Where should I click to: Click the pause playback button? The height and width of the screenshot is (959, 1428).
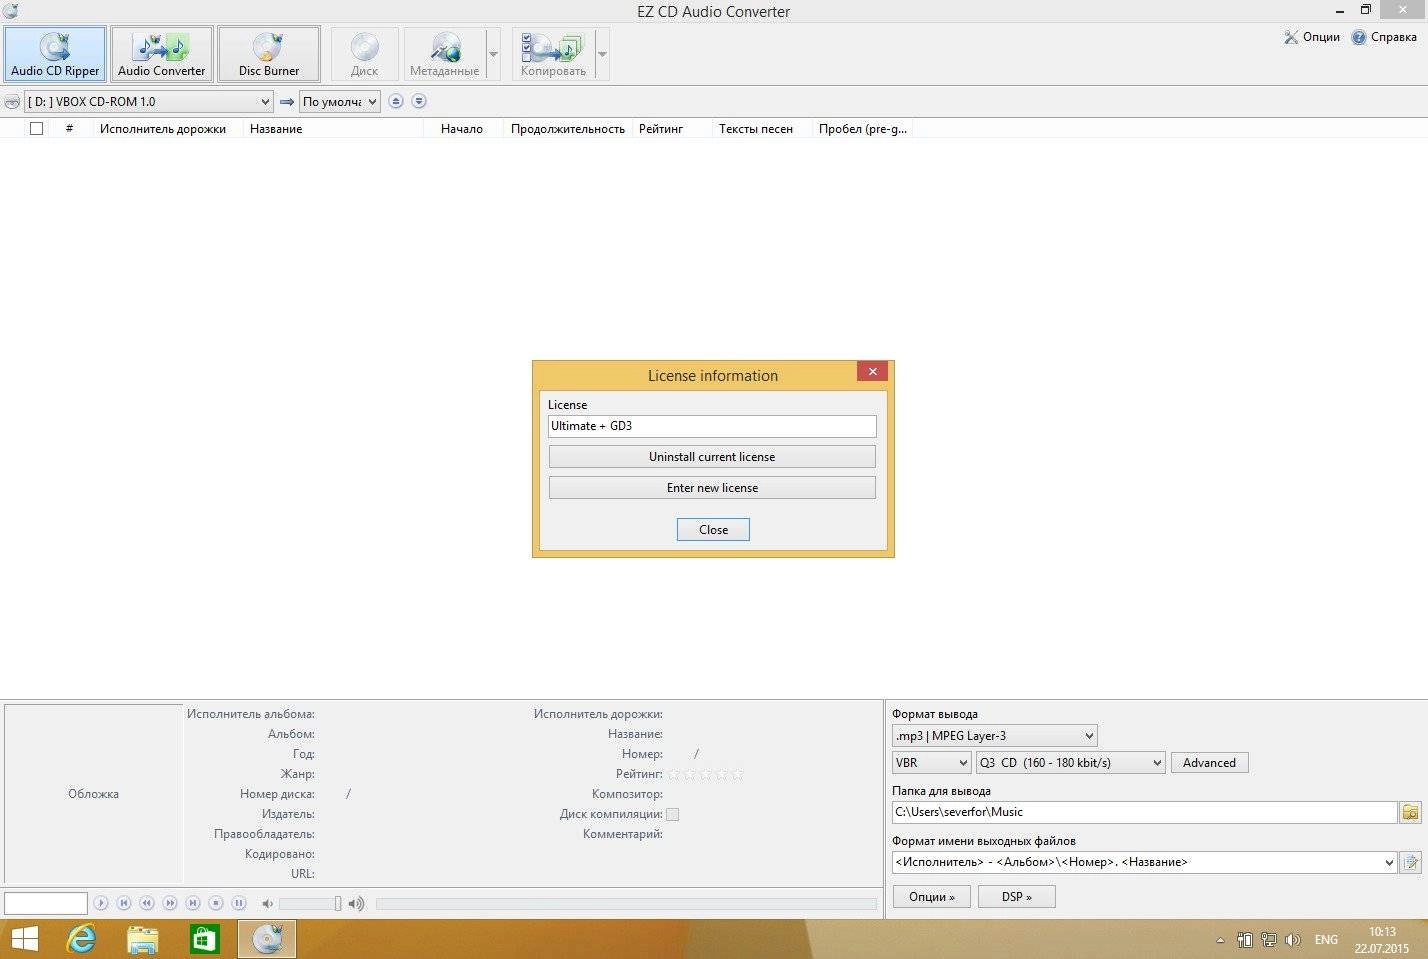(239, 903)
